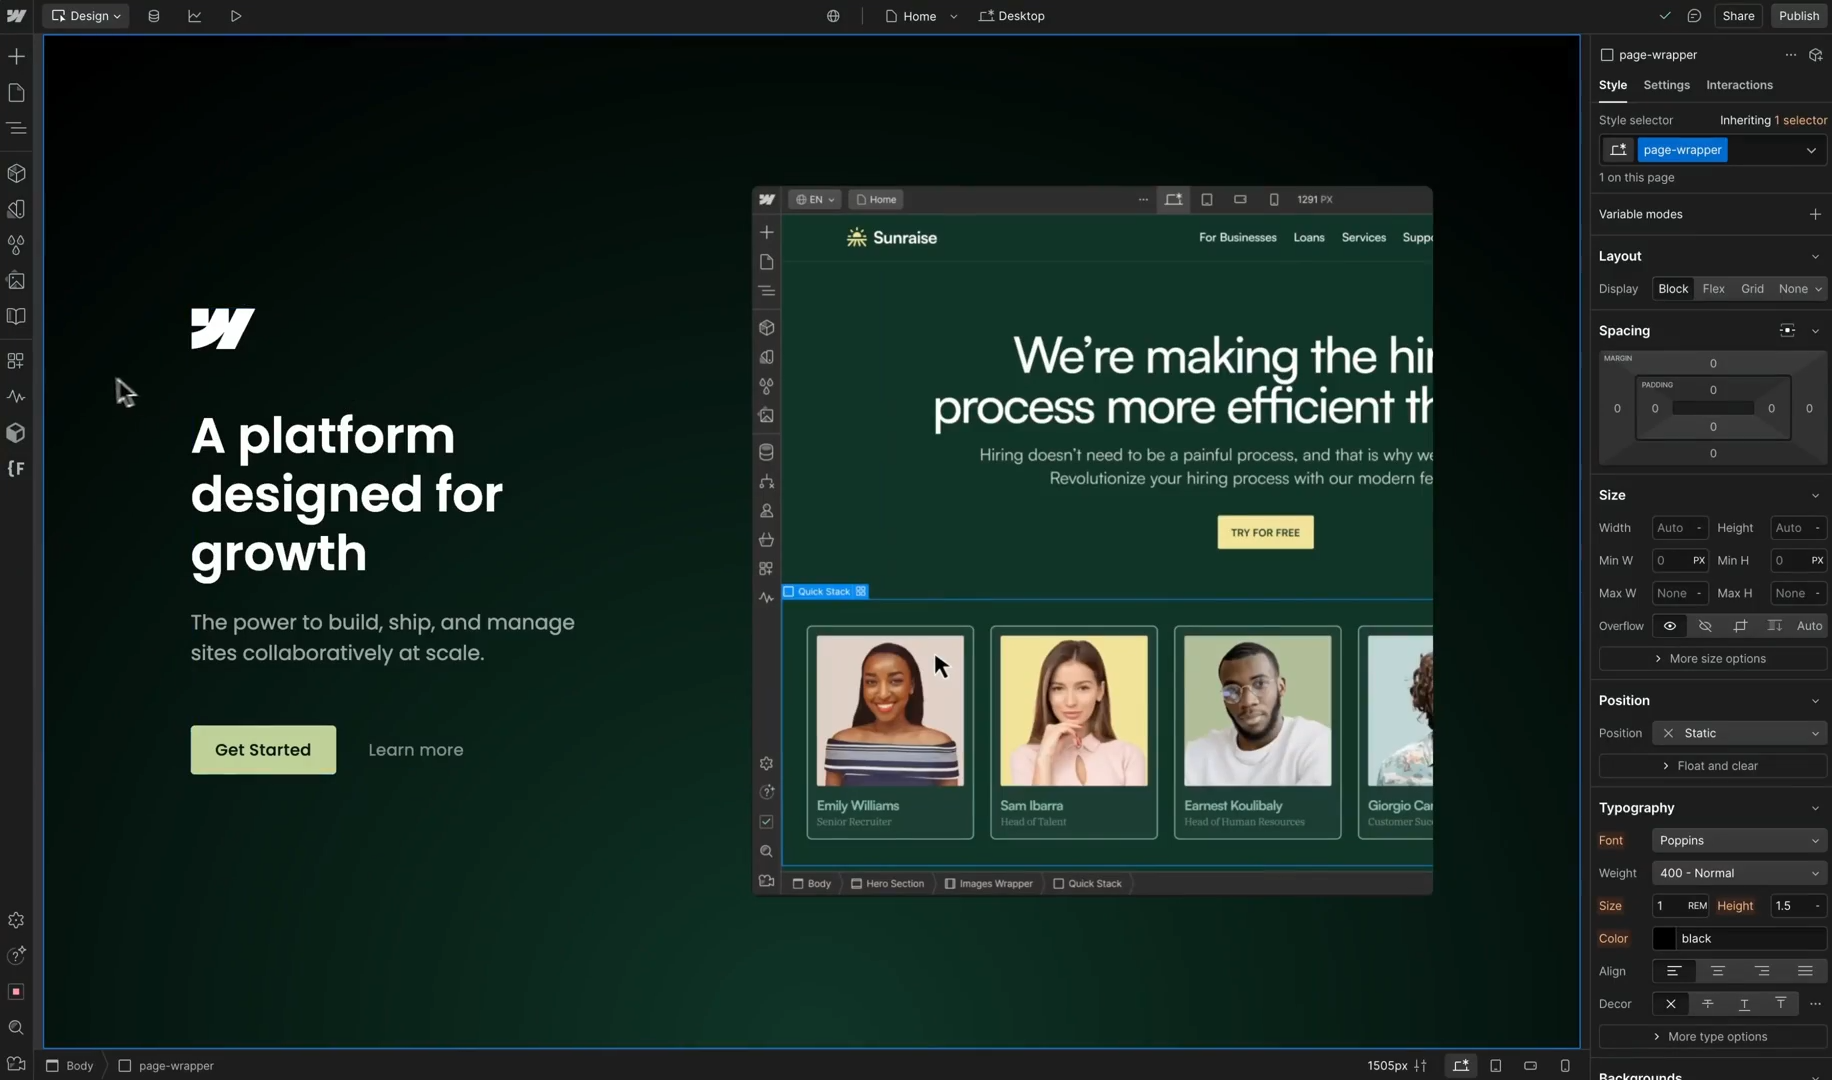Open the Add elements panel
Image resolution: width=1832 pixels, height=1080 pixels.
click(x=16, y=56)
